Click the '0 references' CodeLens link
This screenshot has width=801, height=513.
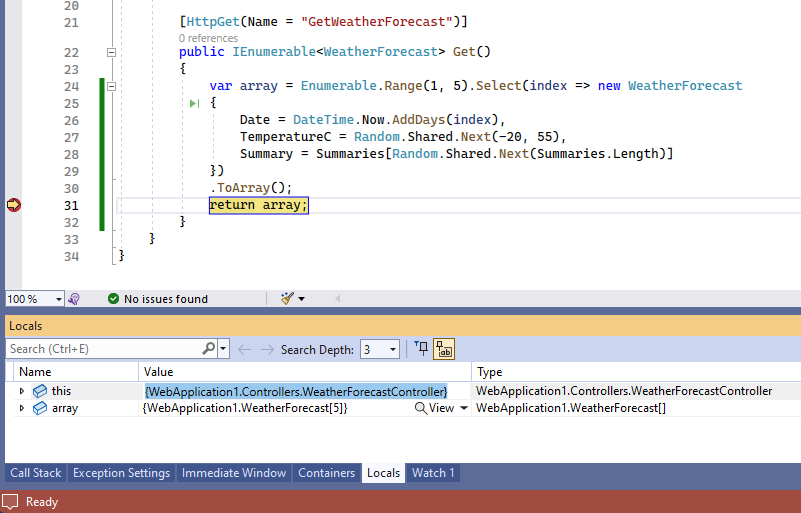[208, 38]
